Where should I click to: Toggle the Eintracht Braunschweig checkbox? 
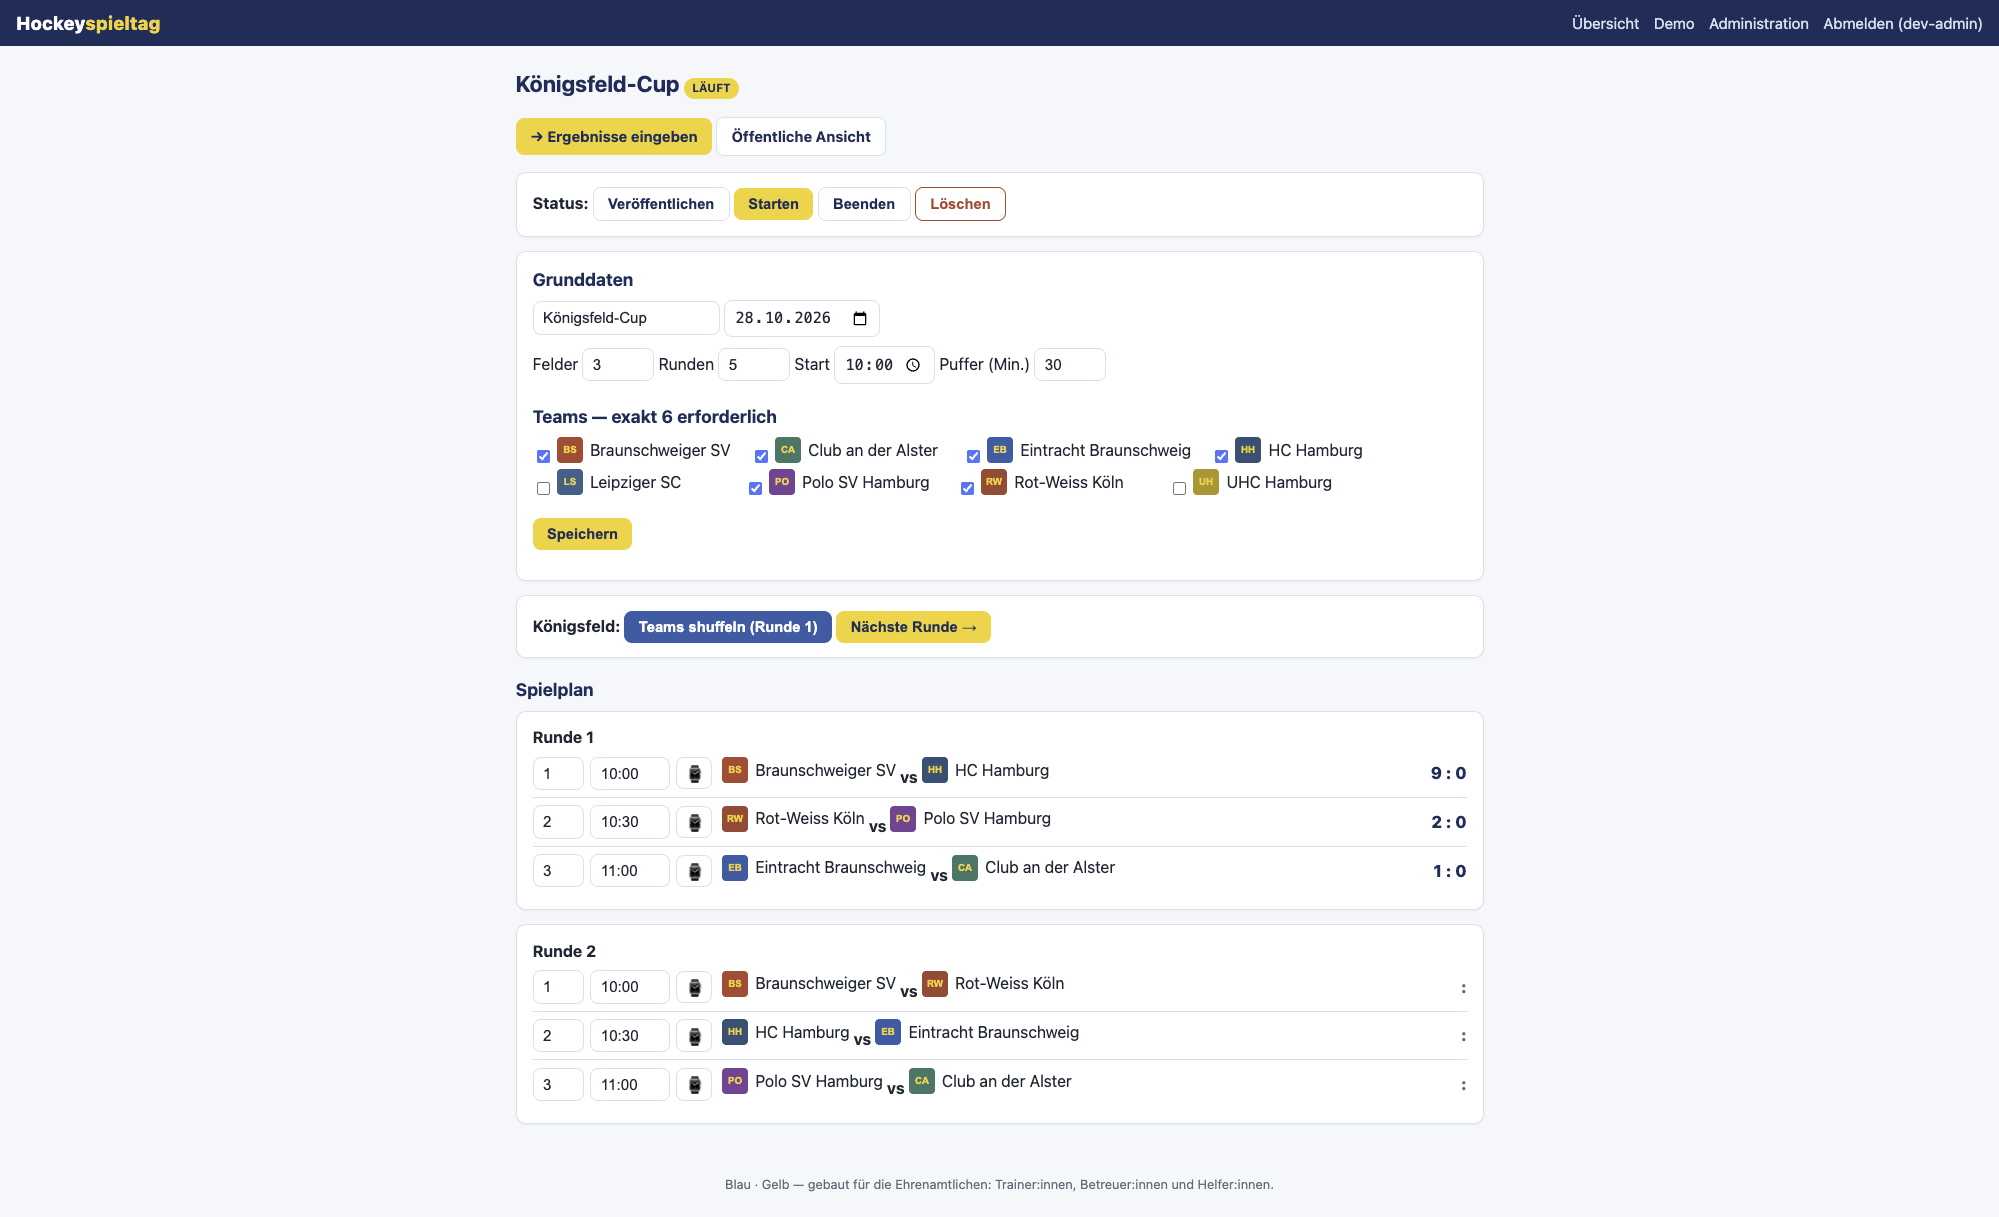click(973, 456)
